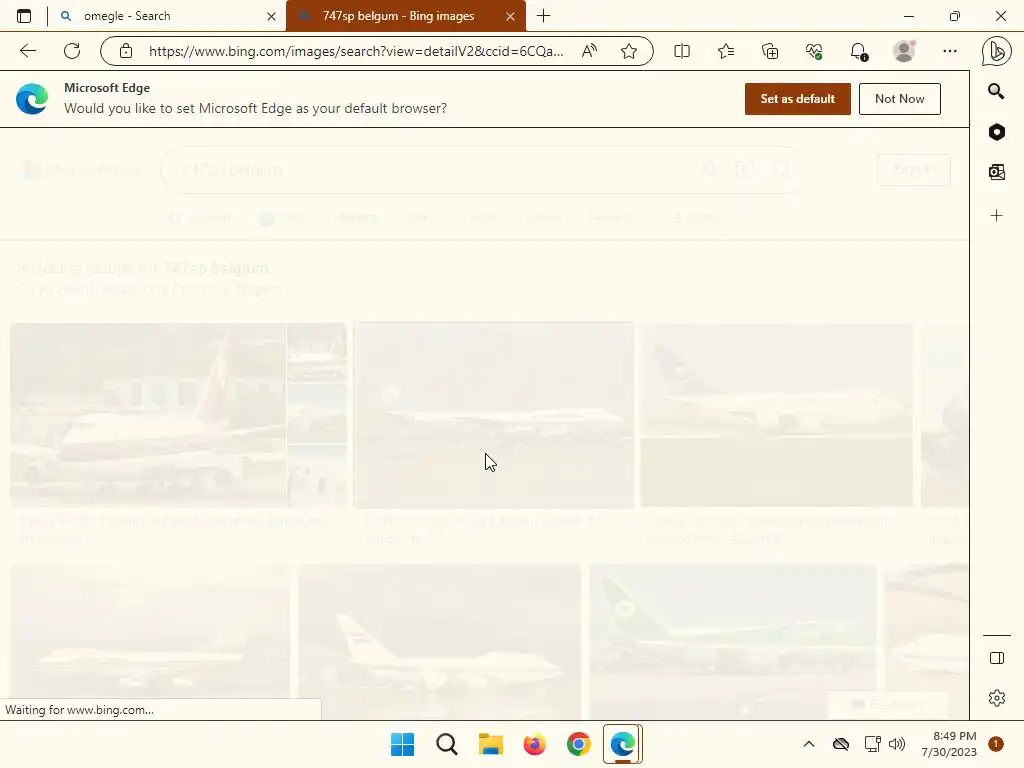Open clock showing 8:49 PM
1024x768 pixels.
click(x=949, y=744)
